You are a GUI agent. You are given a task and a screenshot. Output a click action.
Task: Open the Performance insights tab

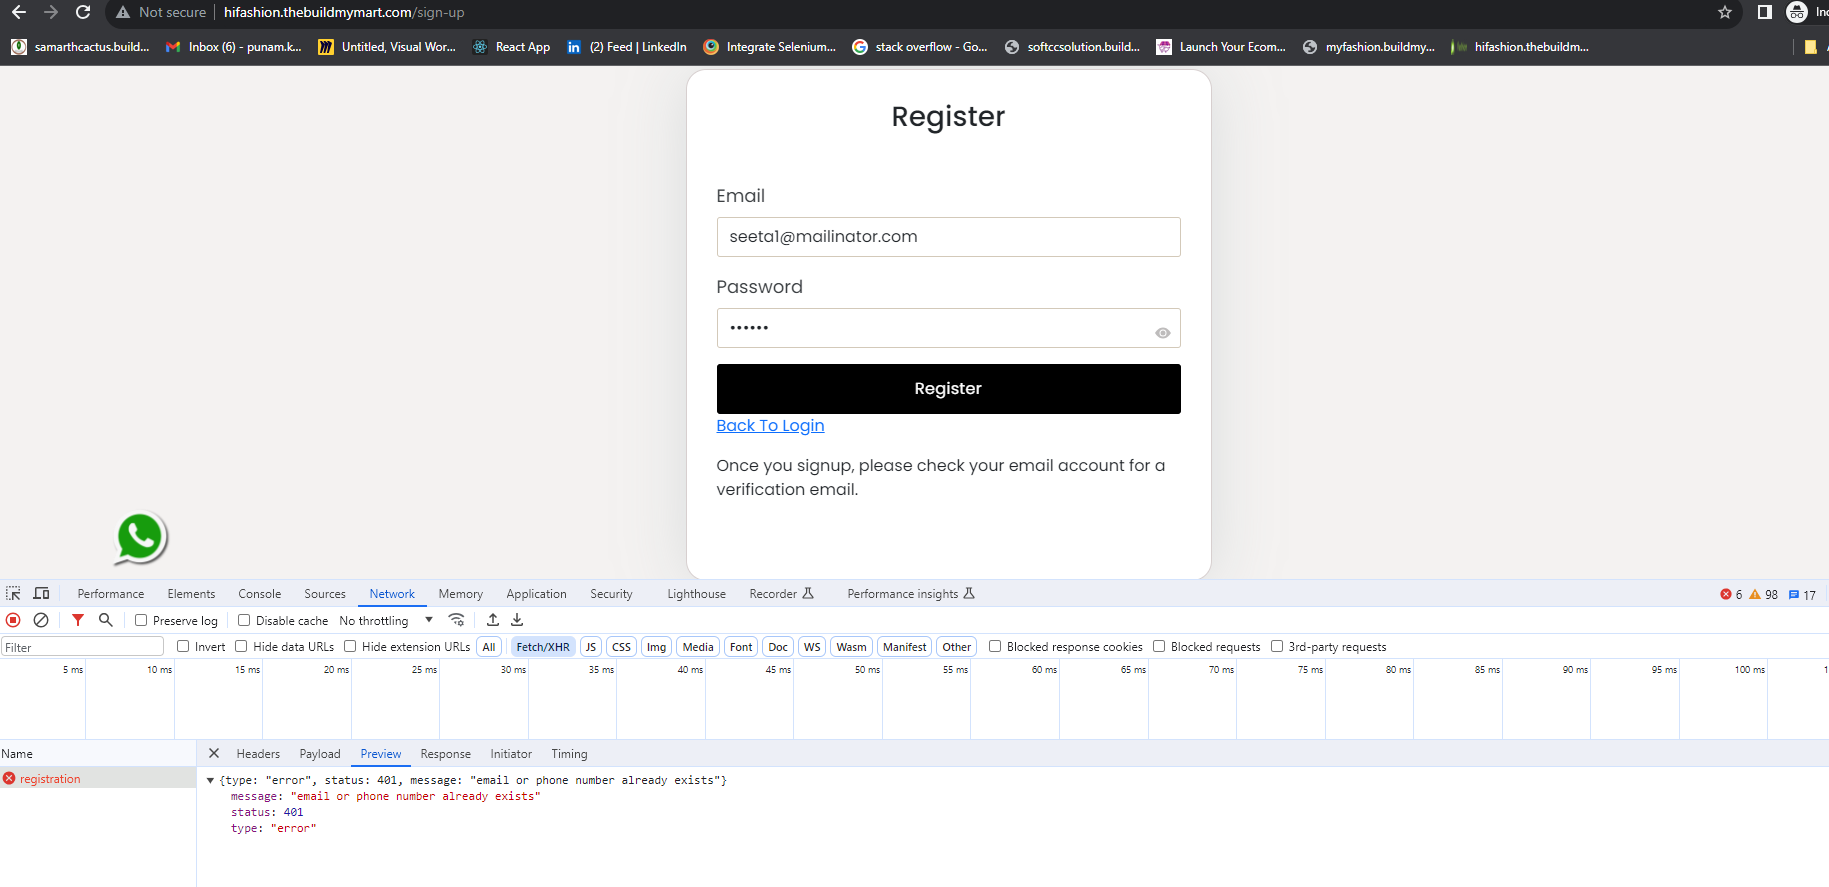911,594
